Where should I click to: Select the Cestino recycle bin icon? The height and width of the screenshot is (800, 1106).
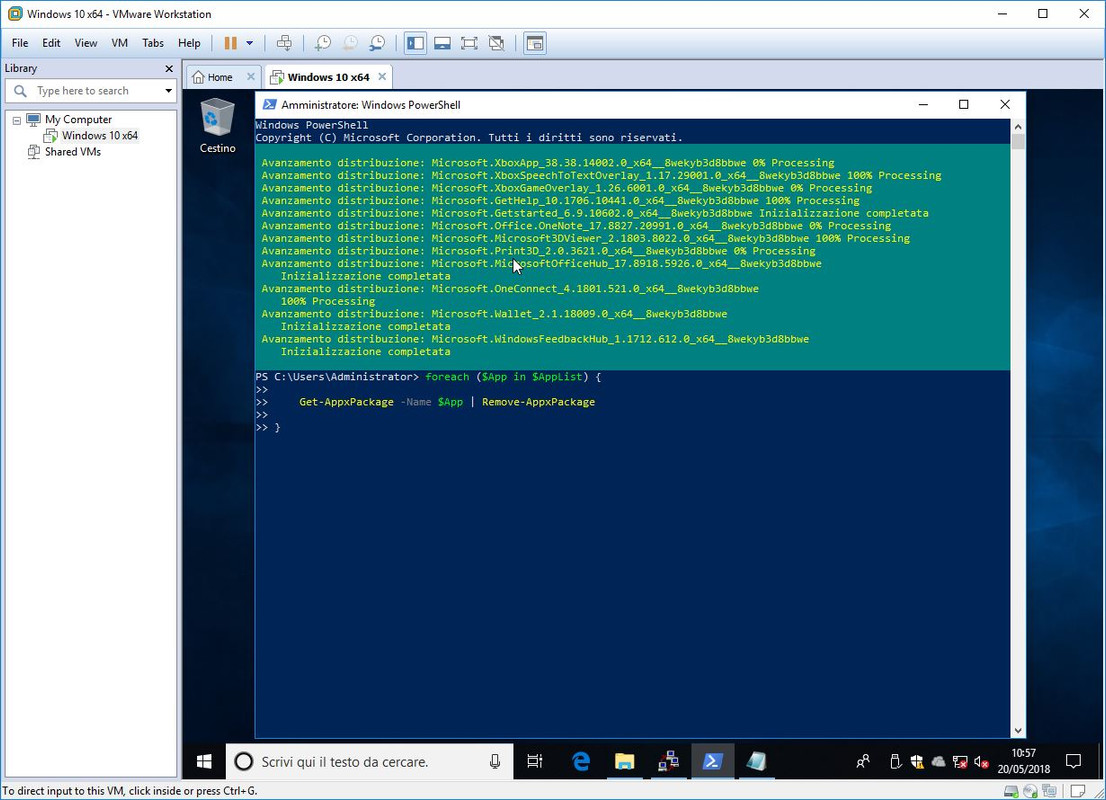(x=217, y=126)
